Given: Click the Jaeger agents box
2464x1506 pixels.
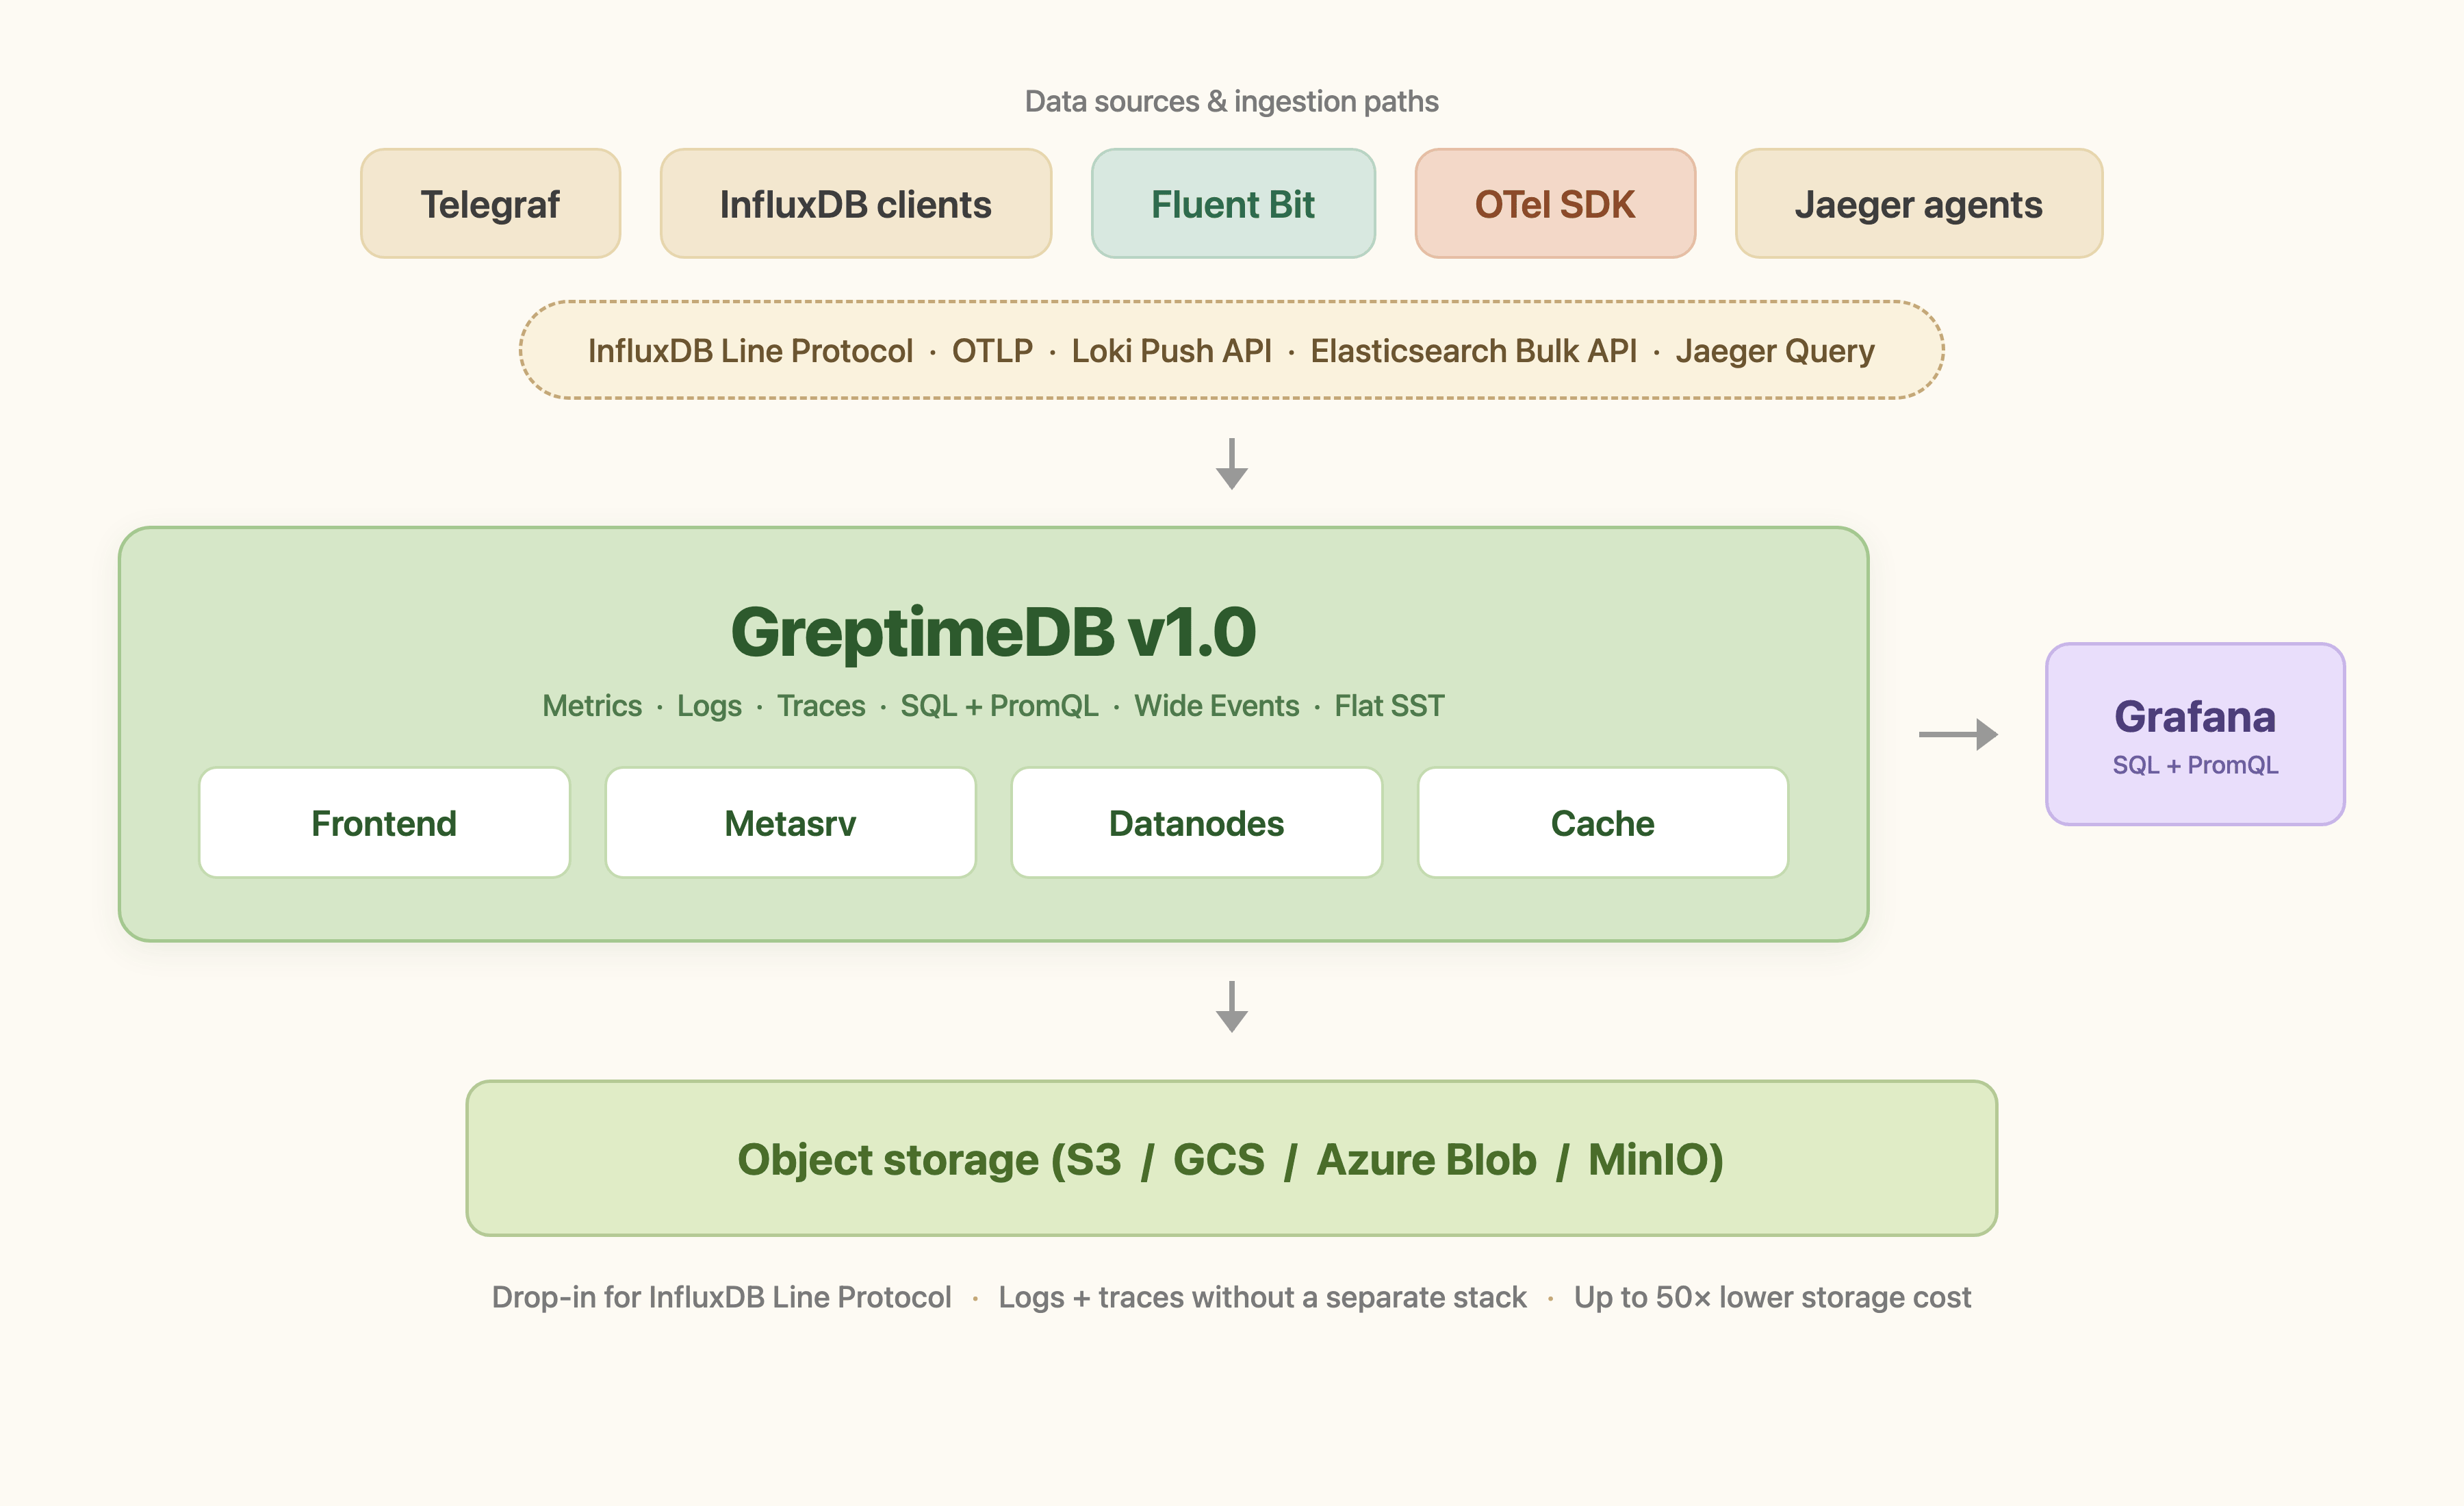Looking at the screenshot, I should point(1918,204).
